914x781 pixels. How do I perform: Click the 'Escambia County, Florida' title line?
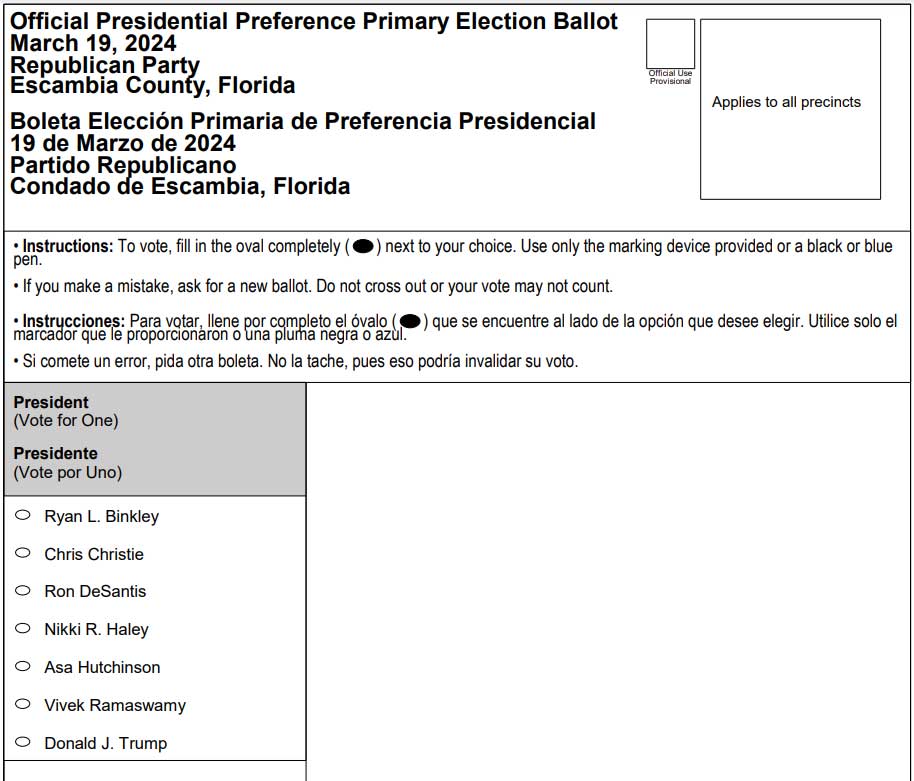tap(152, 86)
